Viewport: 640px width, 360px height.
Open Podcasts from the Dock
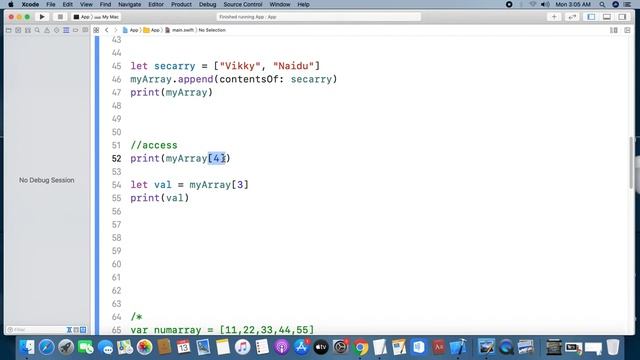point(282,347)
